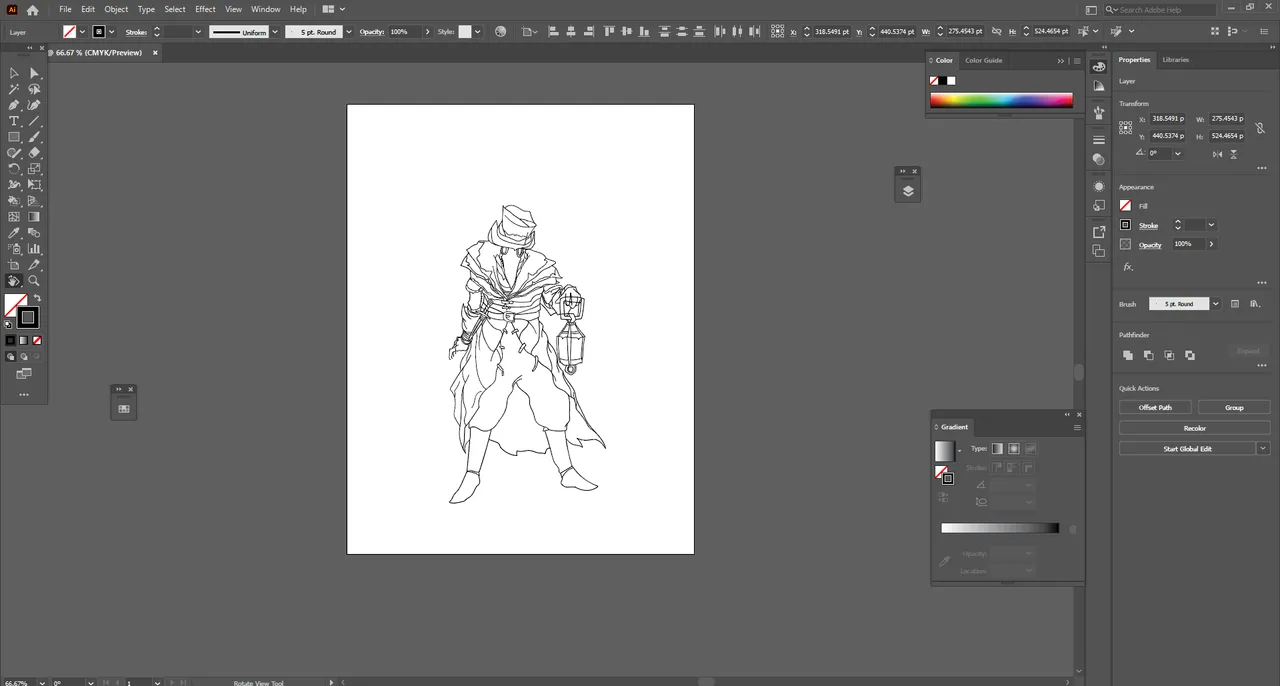The height and width of the screenshot is (686, 1280).
Task: Choose the Eraser tool
Action: [x=34, y=153]
